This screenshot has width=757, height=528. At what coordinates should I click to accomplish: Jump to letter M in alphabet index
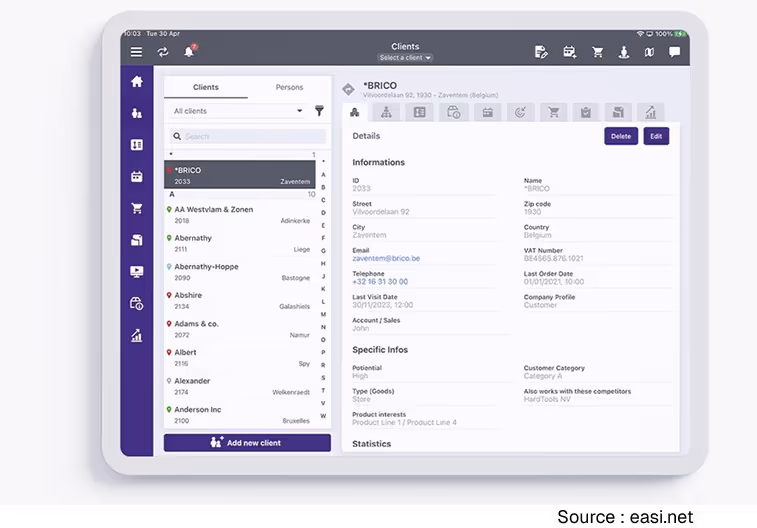tap(323, 314)
